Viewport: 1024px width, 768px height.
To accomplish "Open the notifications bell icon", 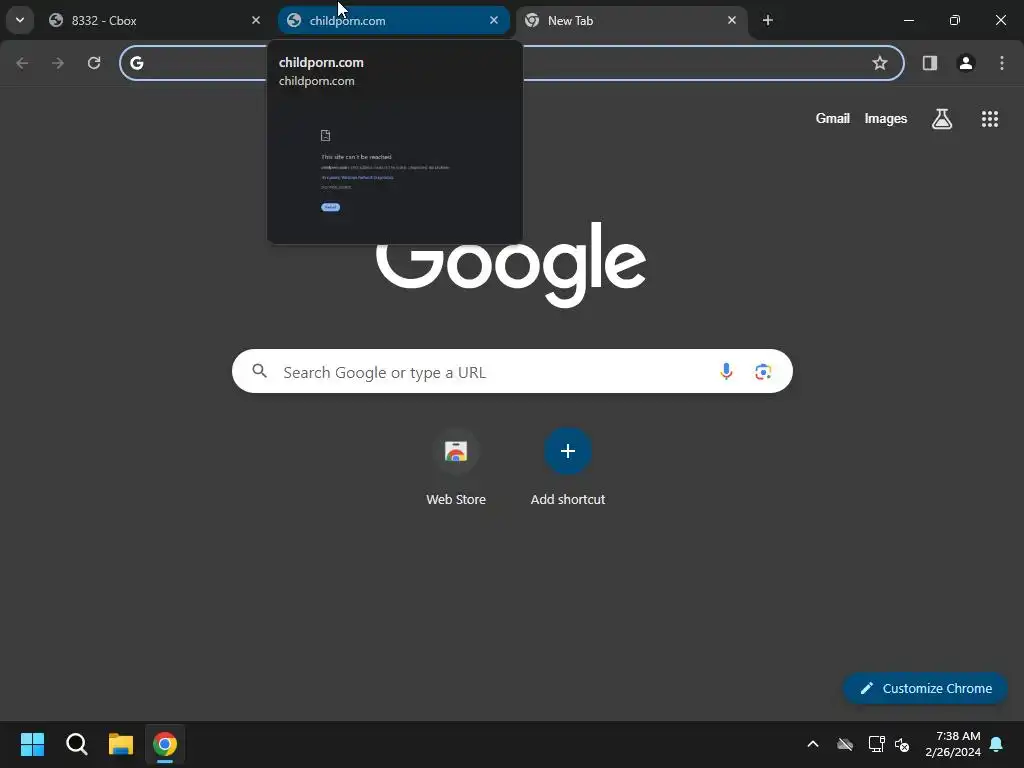I will [x=996, y=744].
